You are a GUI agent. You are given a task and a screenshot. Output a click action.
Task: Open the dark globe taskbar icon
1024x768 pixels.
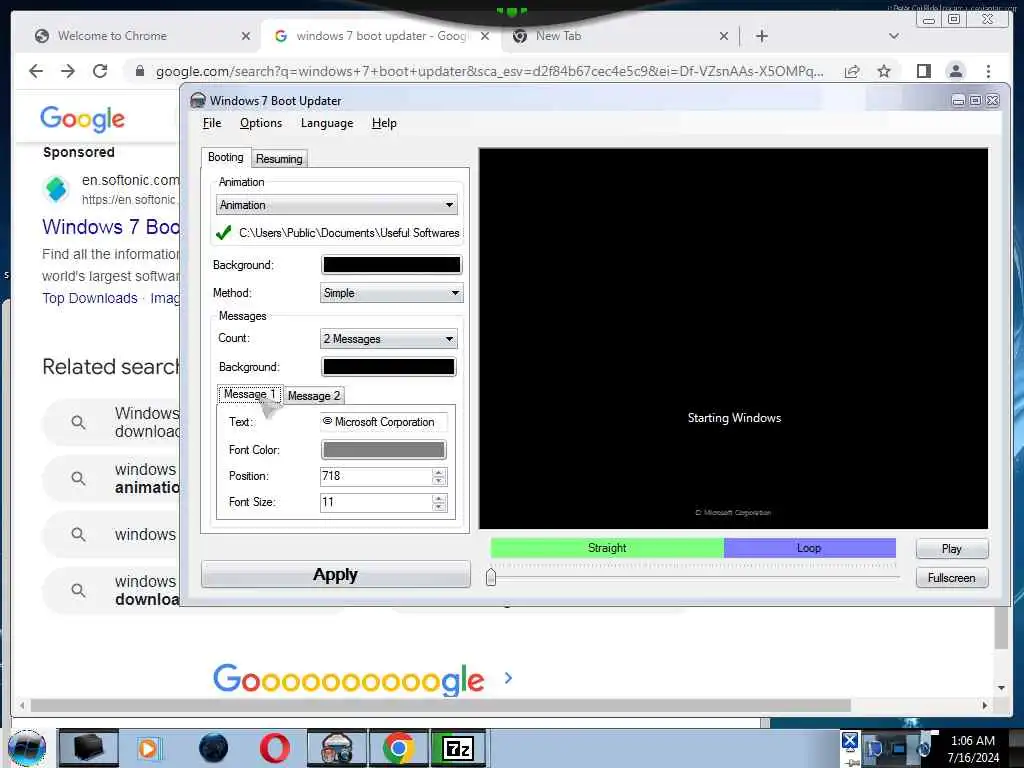[214, 748]
